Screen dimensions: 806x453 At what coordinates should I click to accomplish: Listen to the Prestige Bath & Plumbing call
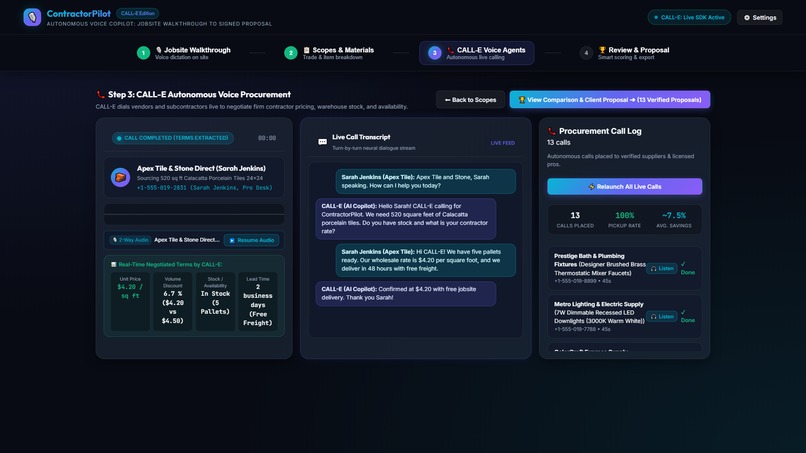pyautogui.click(x=662, y=268)
